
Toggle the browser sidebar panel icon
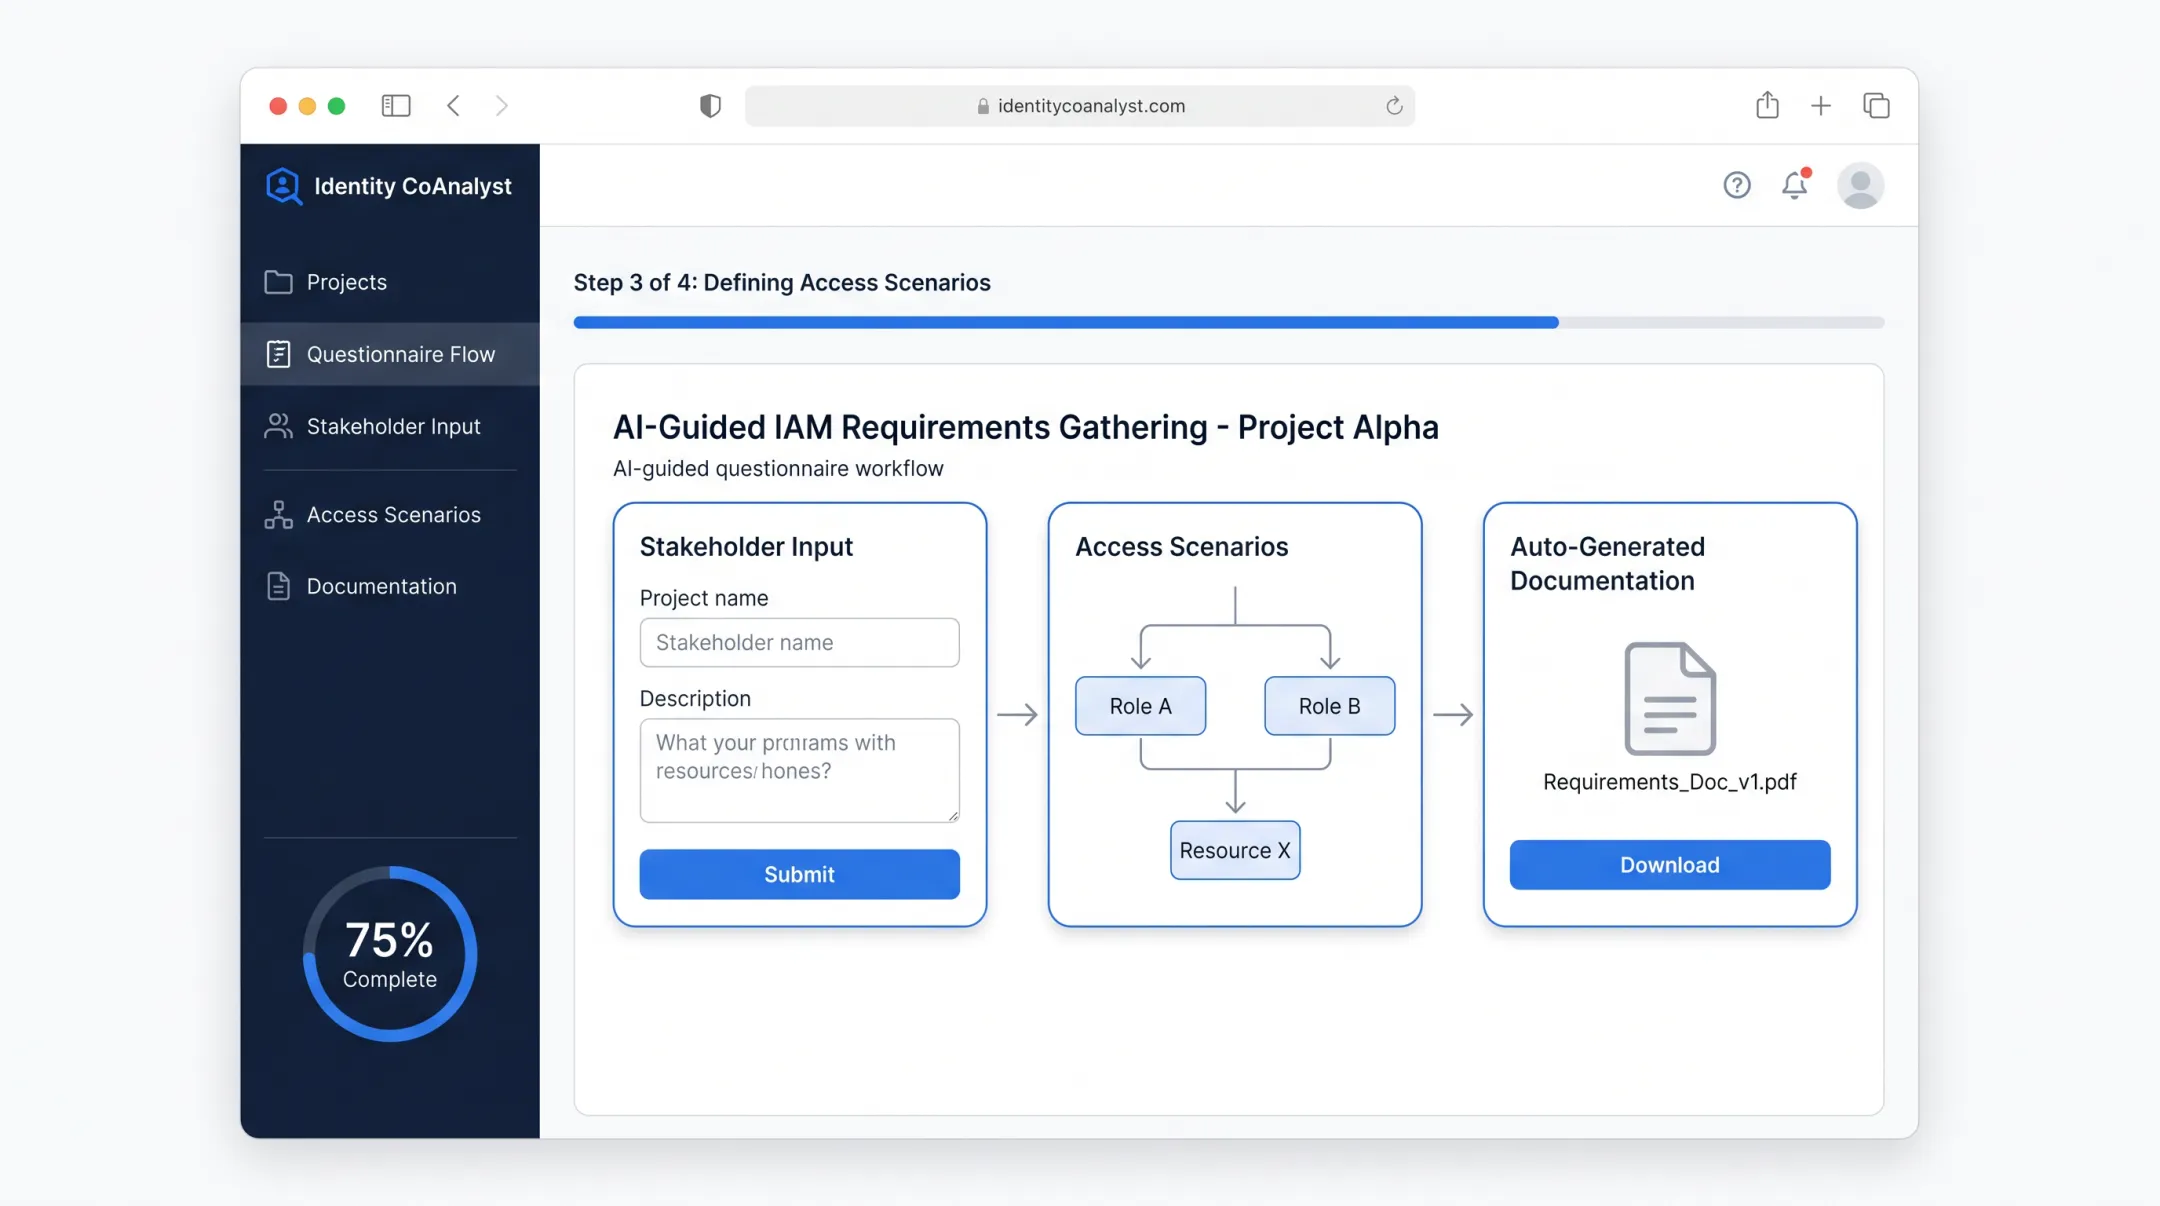[396, 105]
